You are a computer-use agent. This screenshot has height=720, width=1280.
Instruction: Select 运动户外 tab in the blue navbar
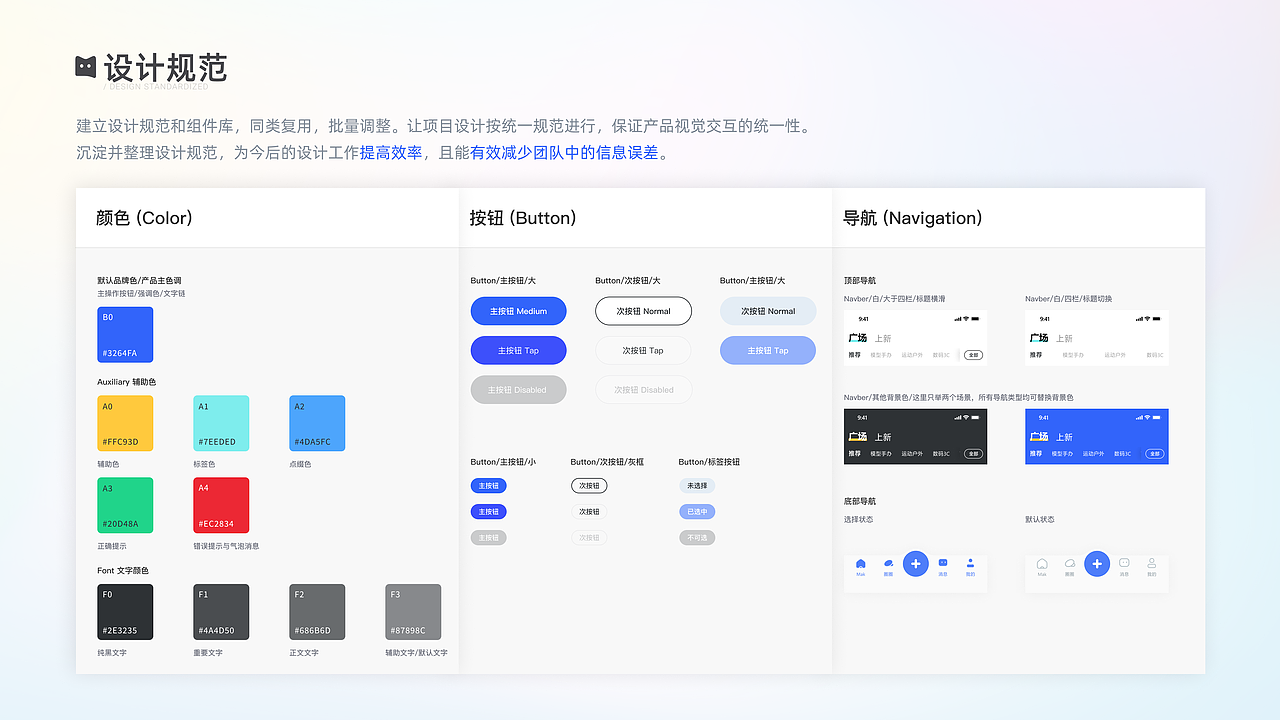click(x=1093, y=454)
